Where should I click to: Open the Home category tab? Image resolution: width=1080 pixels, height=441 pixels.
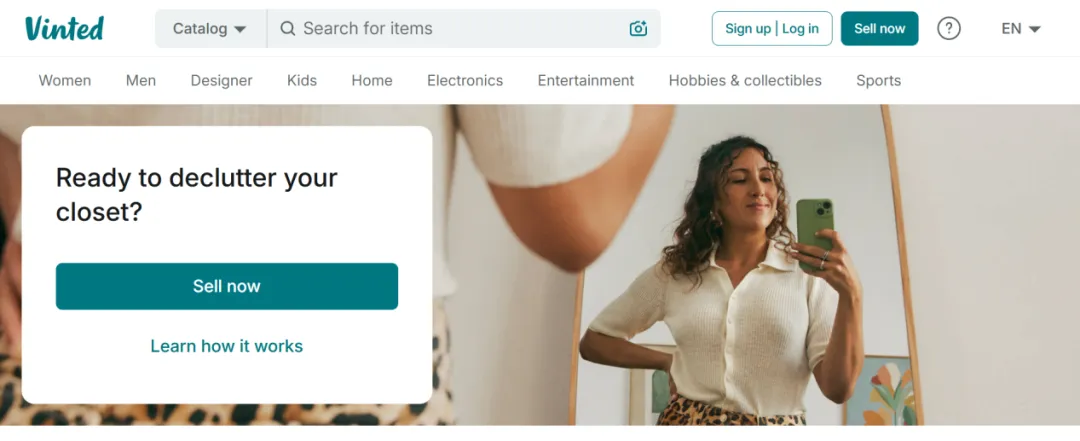[x=372, y=81]
